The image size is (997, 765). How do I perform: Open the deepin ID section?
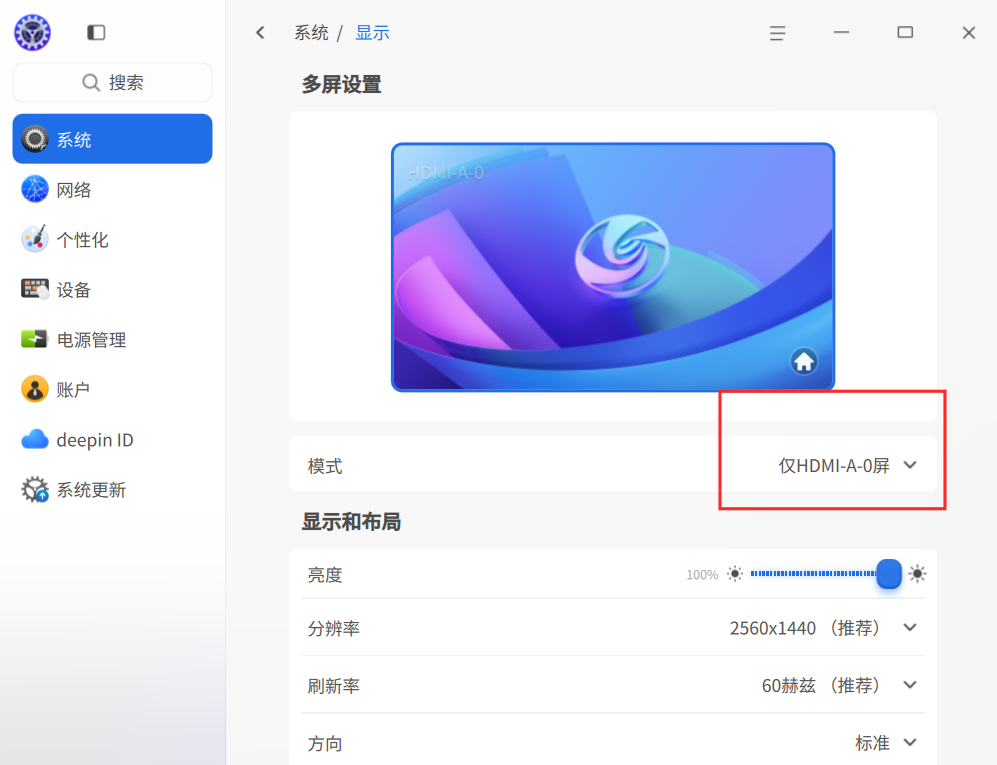[x=113, y=439]
